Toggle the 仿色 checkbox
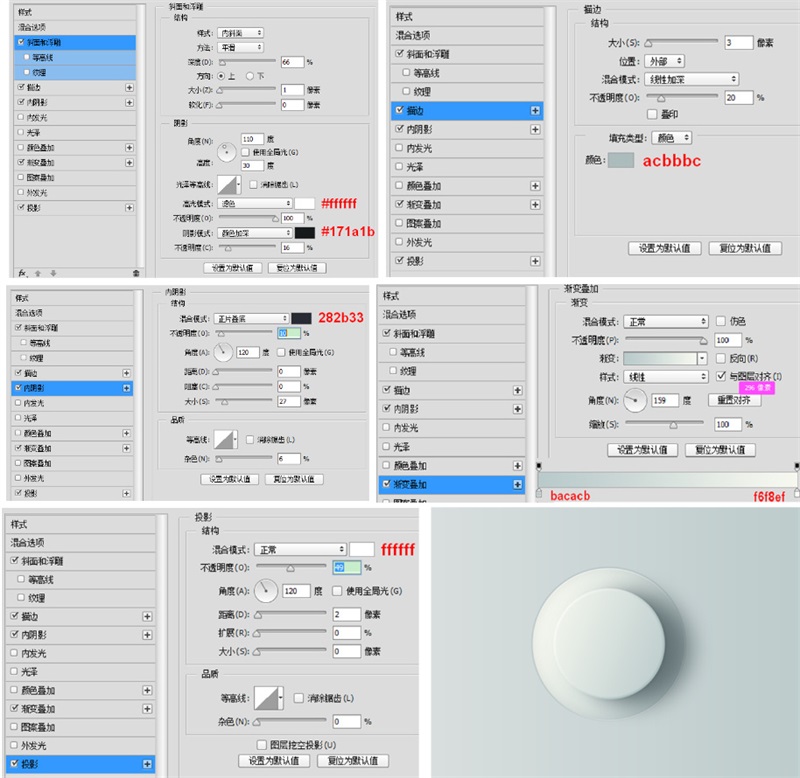The image size is (800, 778). (x=720, y=321)
